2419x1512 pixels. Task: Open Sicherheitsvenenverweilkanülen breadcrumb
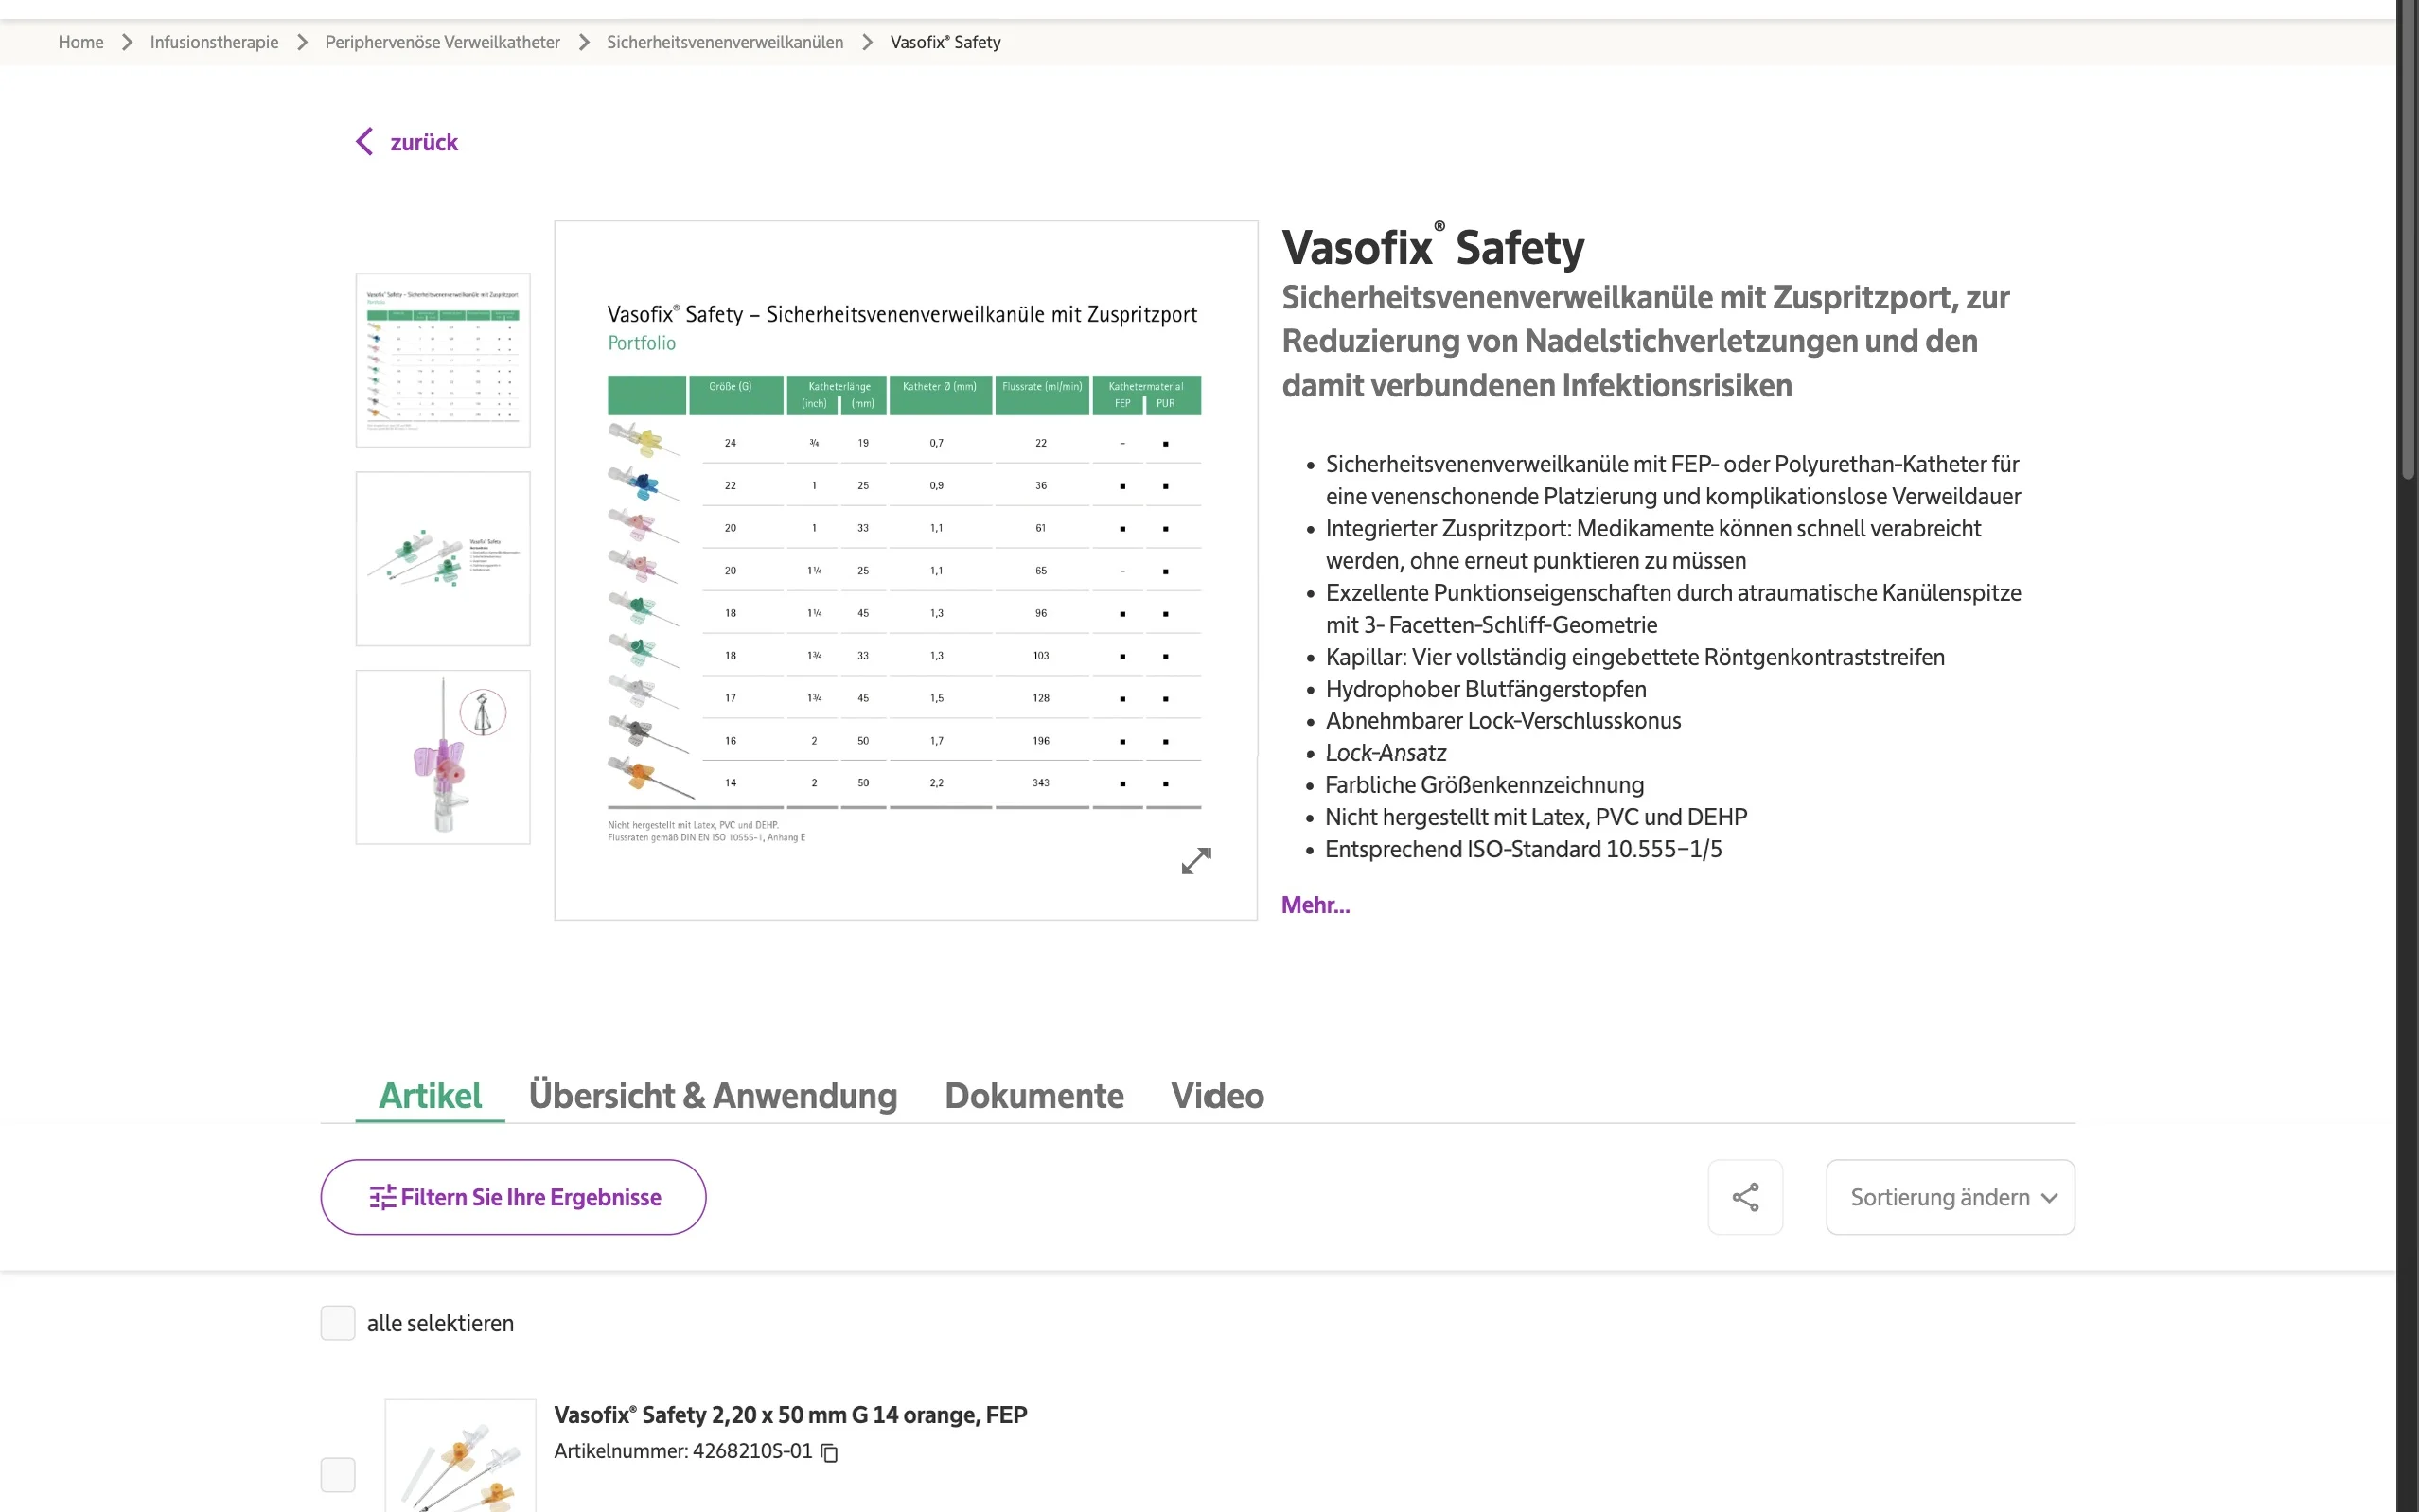coord(725,42)
